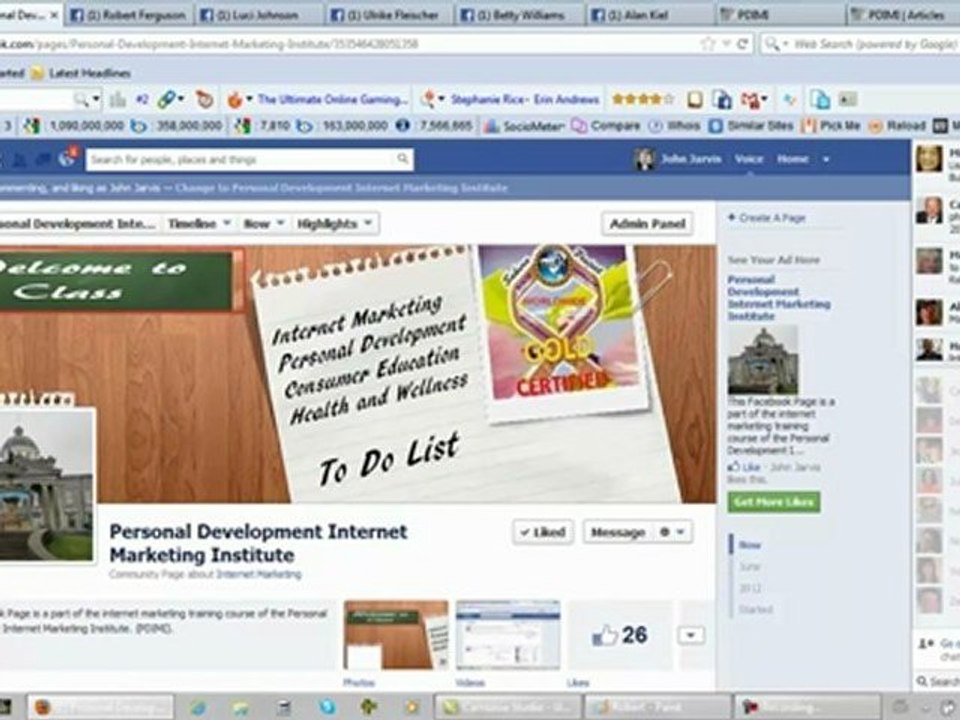Viewport: 960px width, 720px height.
Task: Open the Admin Panel
Action: tap(648, 224)
